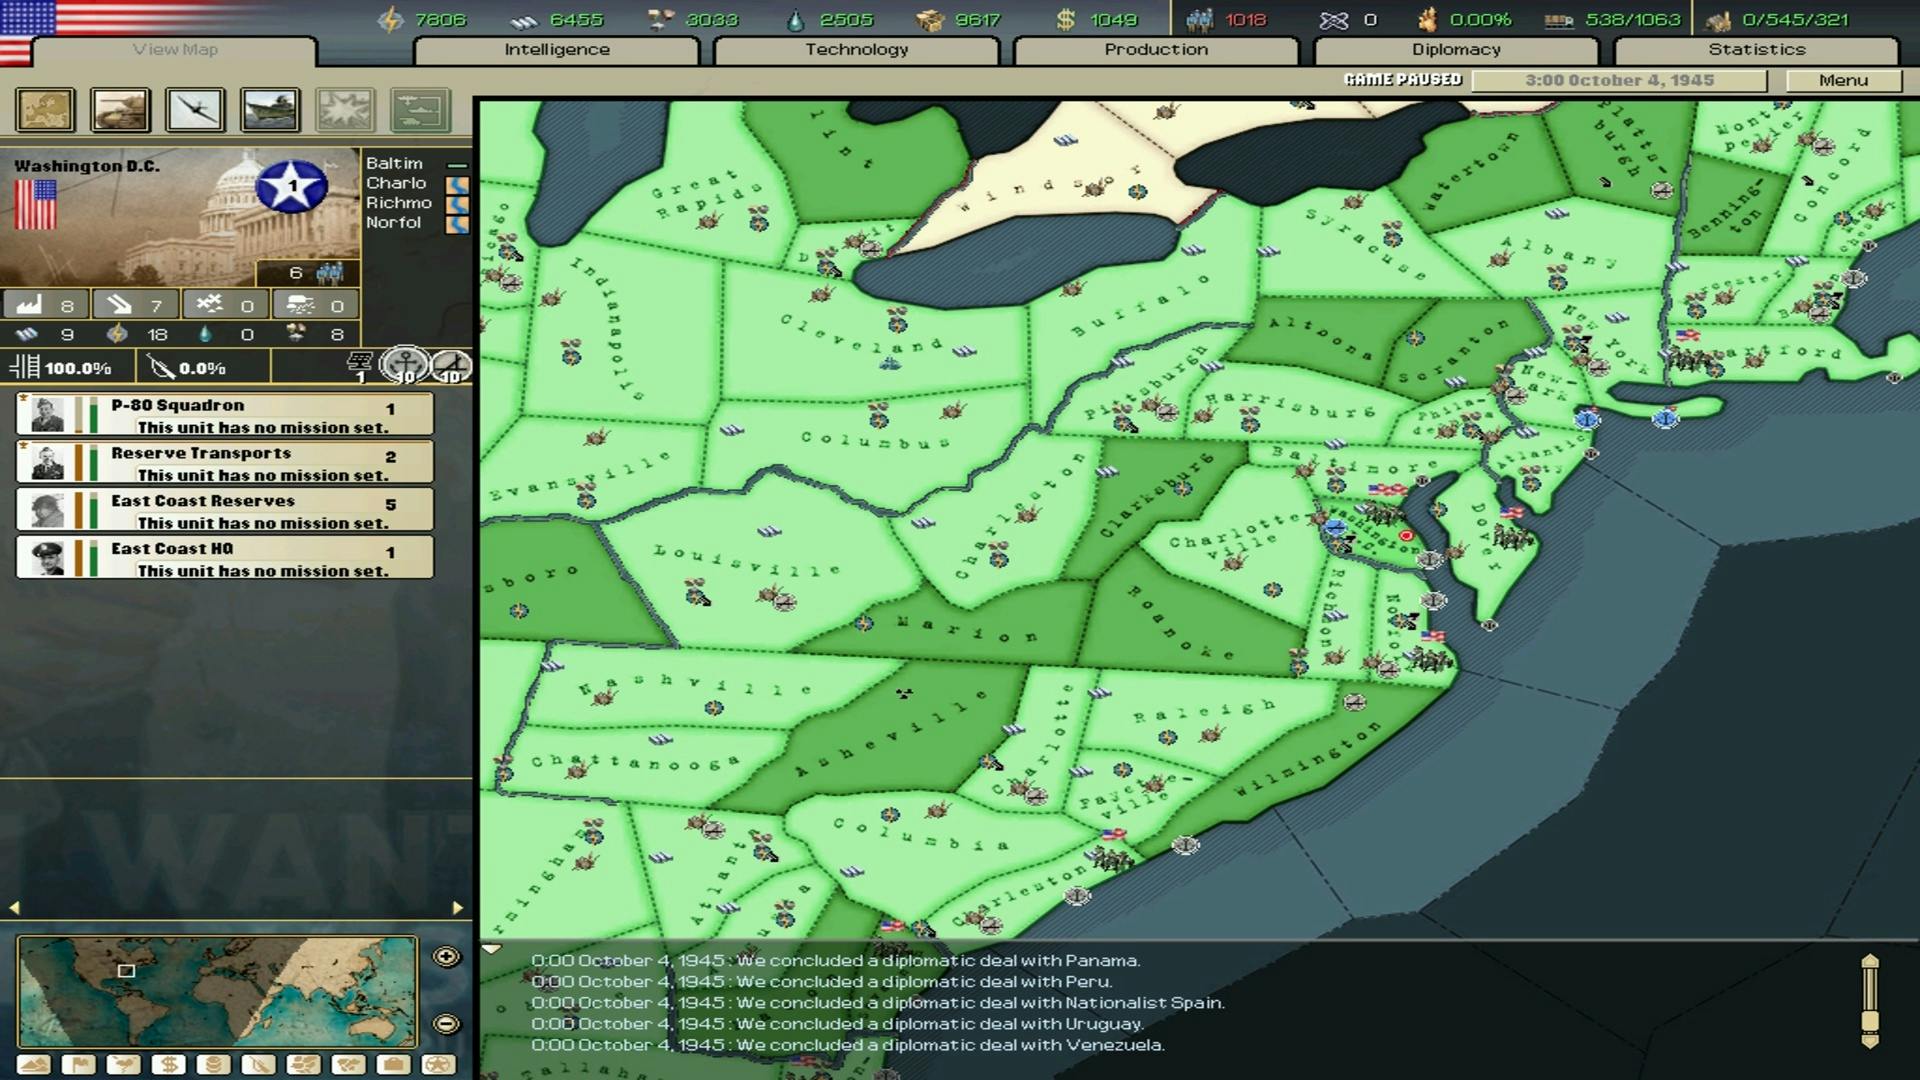Click the world minimap thumbnail
This screenshot has height=1080, width=1920.
coord(217,992)
